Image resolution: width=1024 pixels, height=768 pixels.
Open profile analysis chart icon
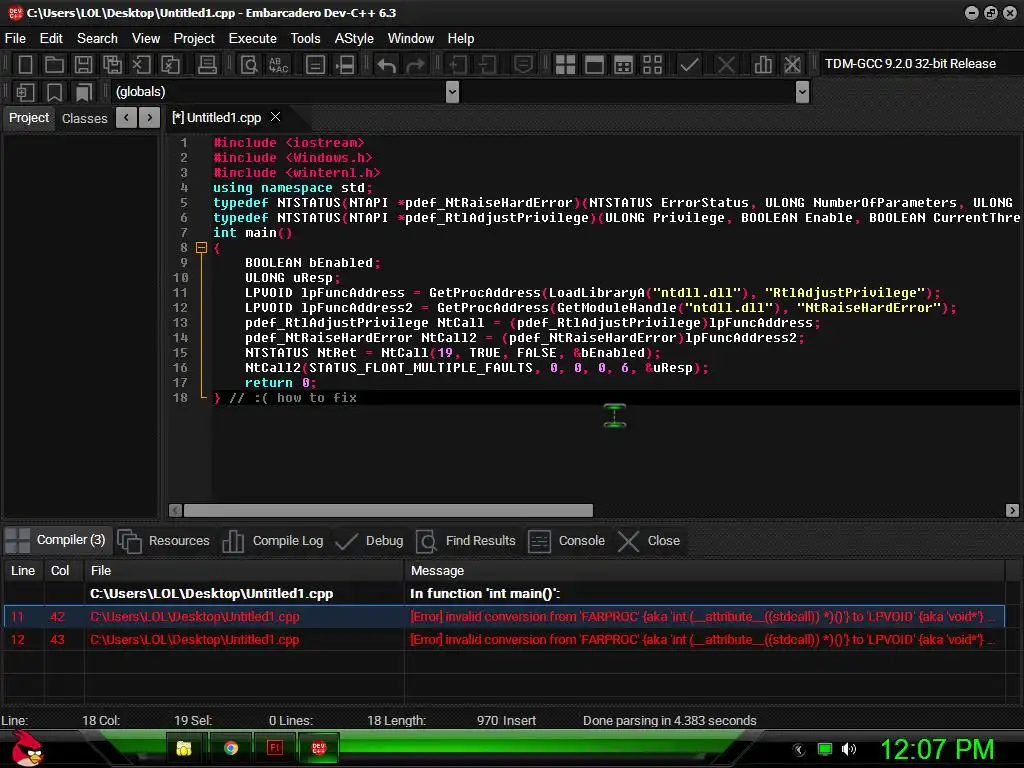(x=763, y=65)
